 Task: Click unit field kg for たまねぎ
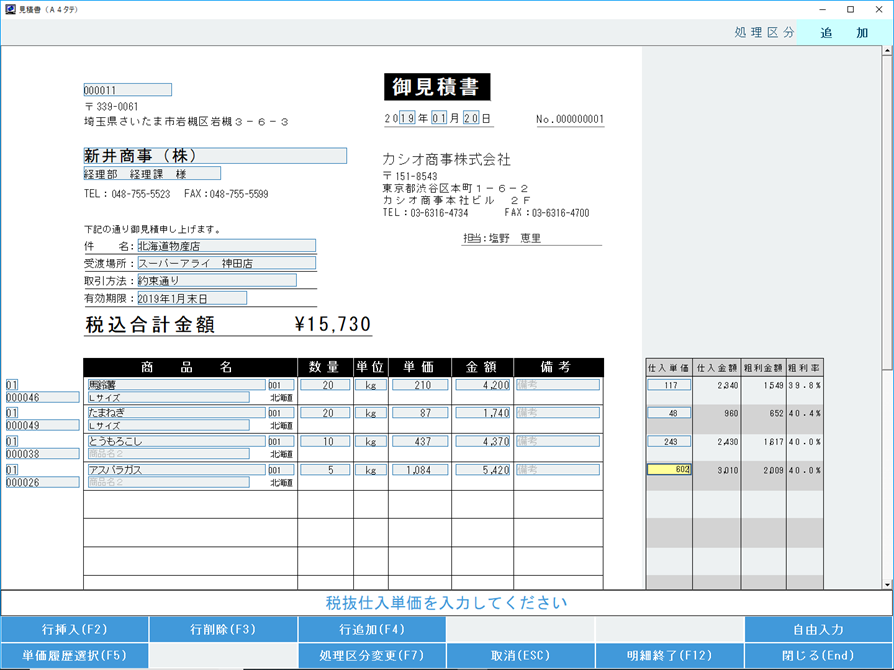point(371,413)
